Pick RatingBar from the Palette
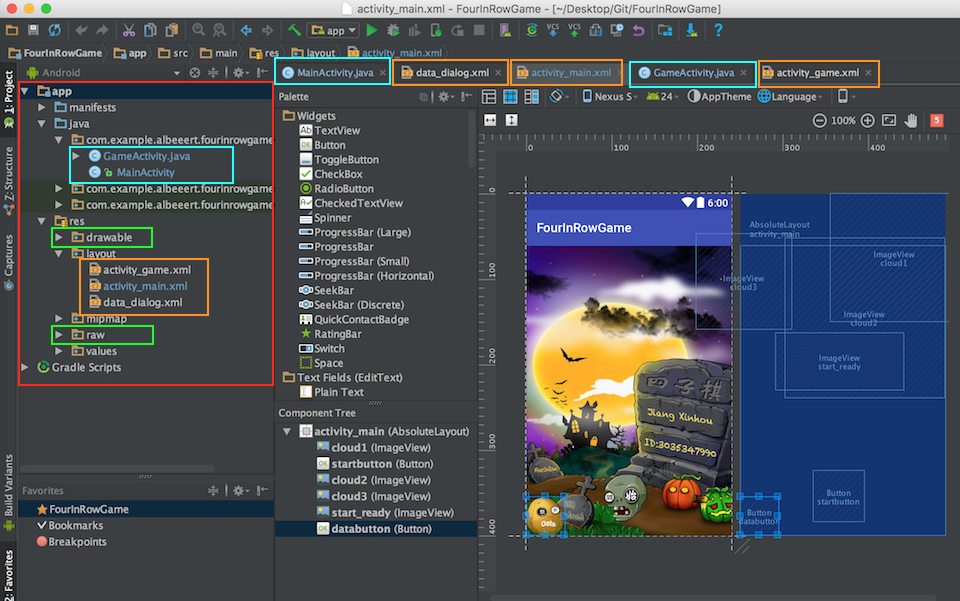The image size is (960, 601). [x=331, y=334]
